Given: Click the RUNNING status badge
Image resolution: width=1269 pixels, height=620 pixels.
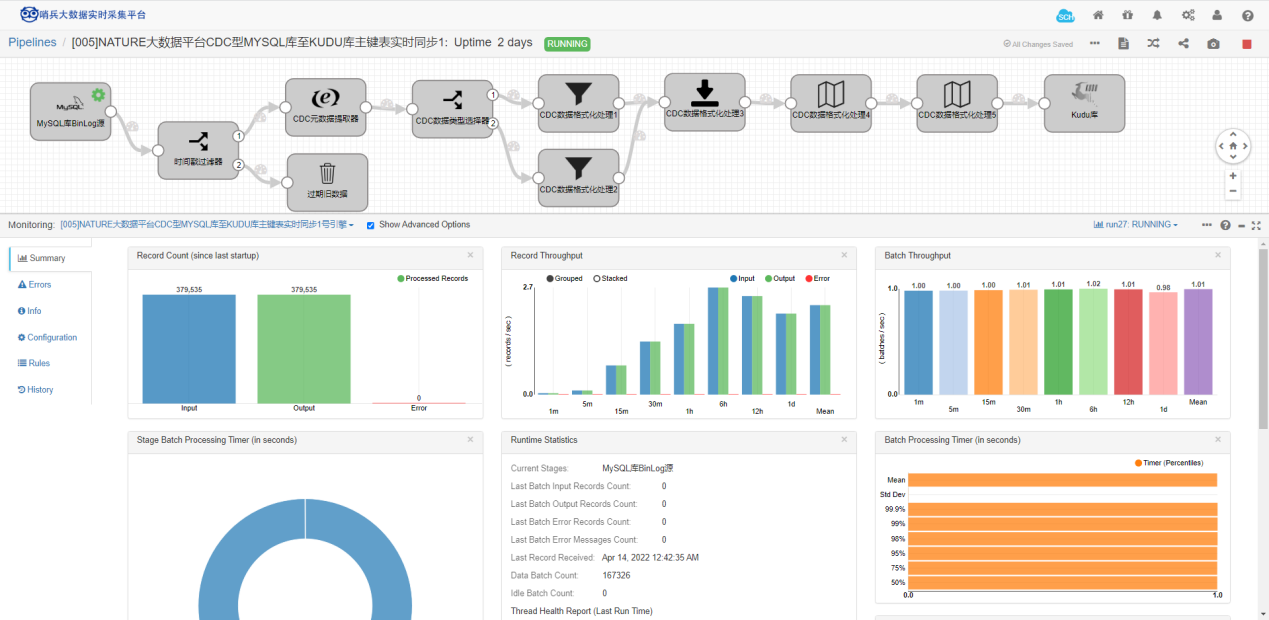Looking at the screenshot, I should pyautogui.click(x=567, y=44).
